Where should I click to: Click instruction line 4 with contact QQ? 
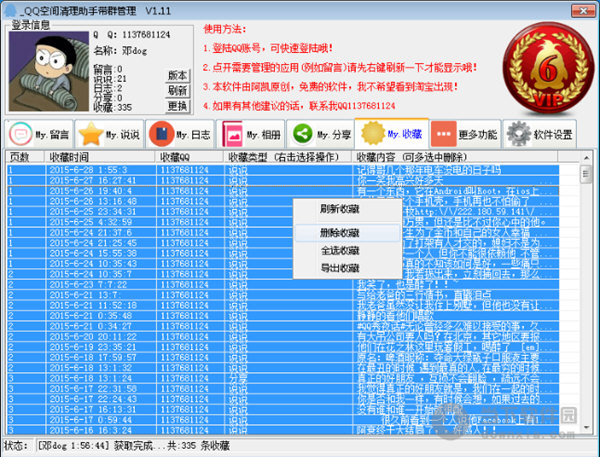pyautogui.click(x=299, y=106)
